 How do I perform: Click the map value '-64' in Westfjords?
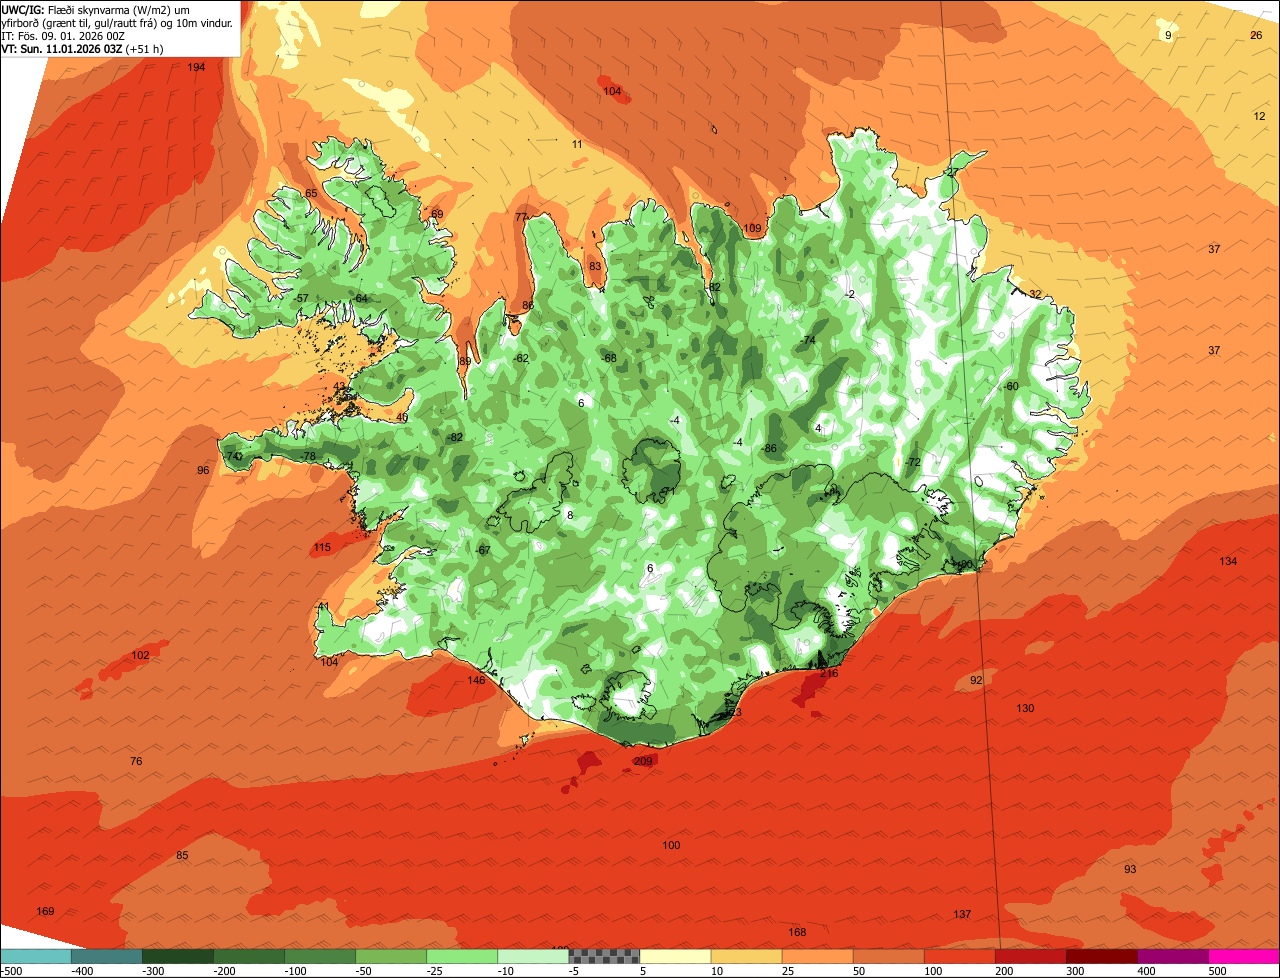[360, 298]
